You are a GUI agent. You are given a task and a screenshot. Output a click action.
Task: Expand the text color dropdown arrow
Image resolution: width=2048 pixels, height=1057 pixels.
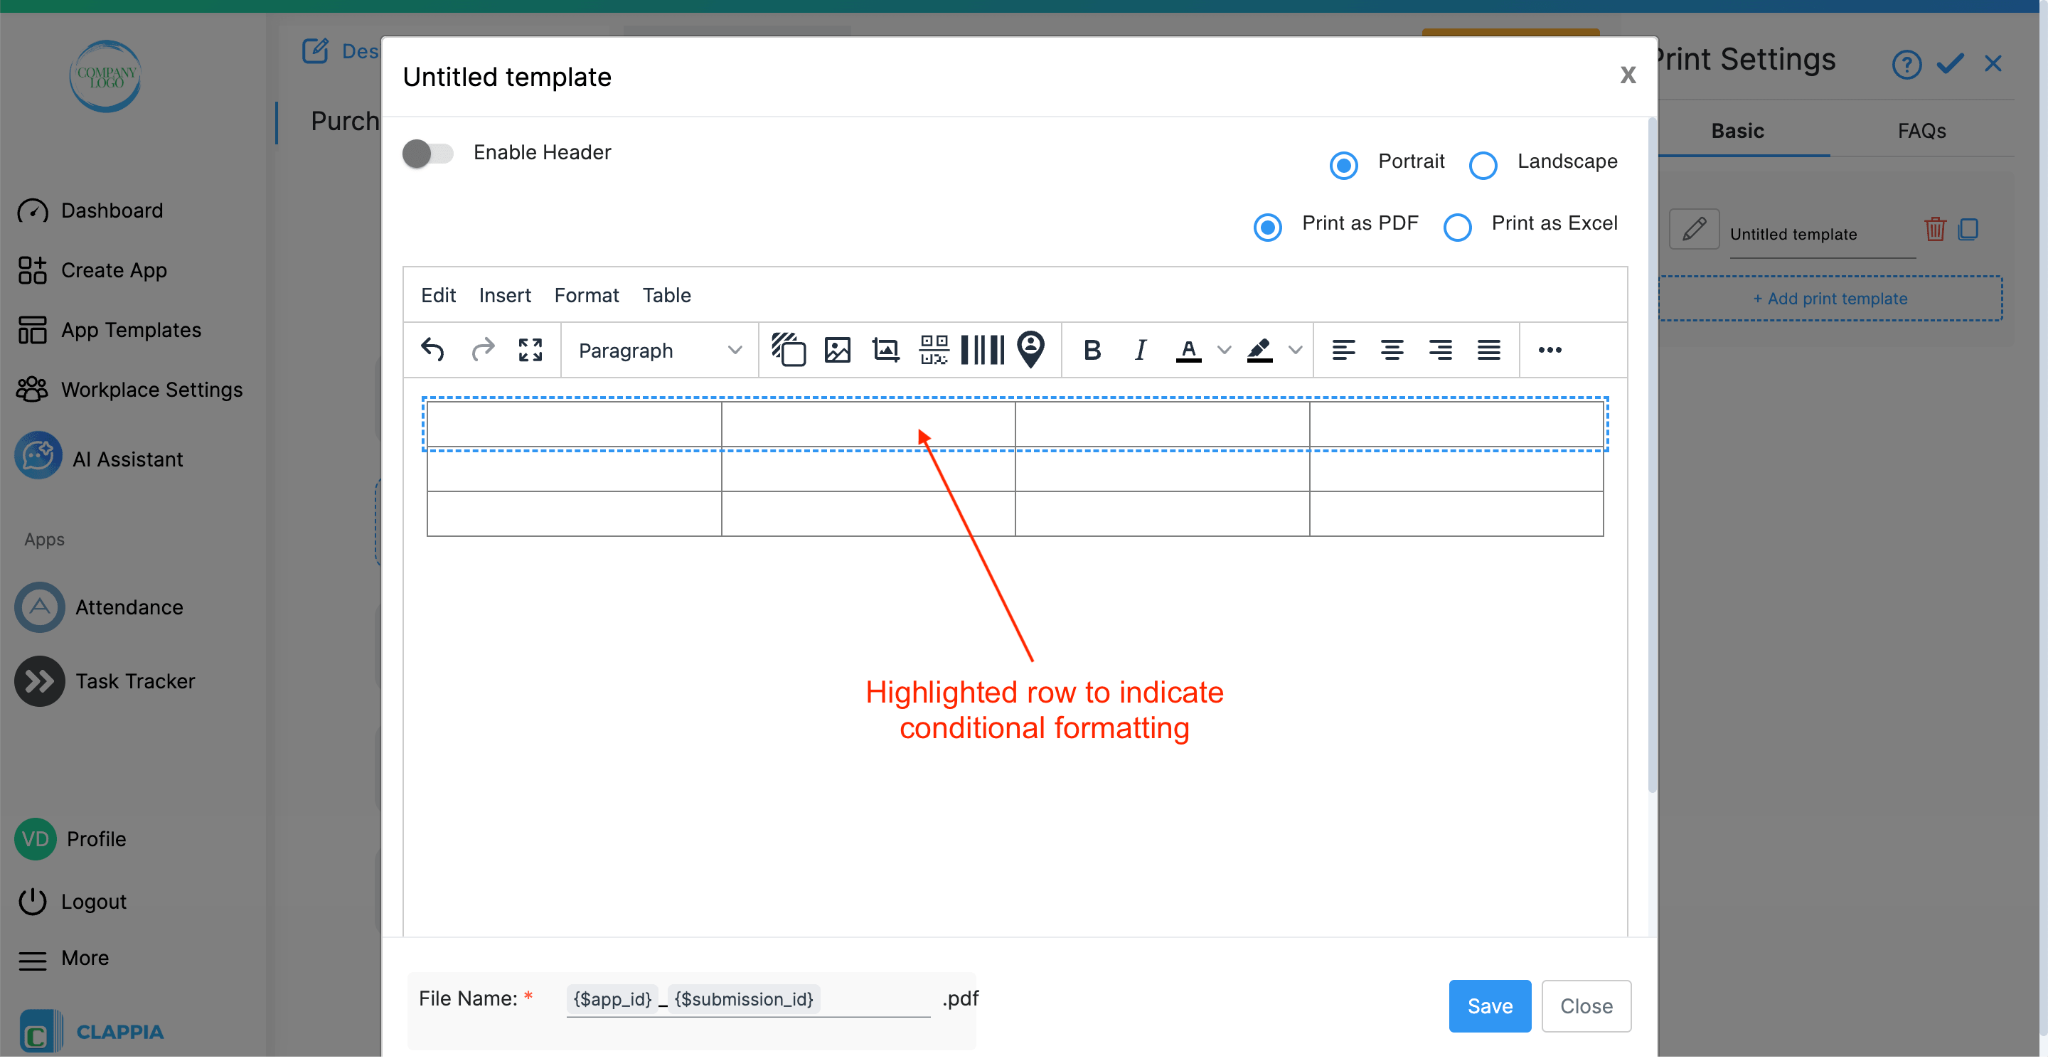1224,350
